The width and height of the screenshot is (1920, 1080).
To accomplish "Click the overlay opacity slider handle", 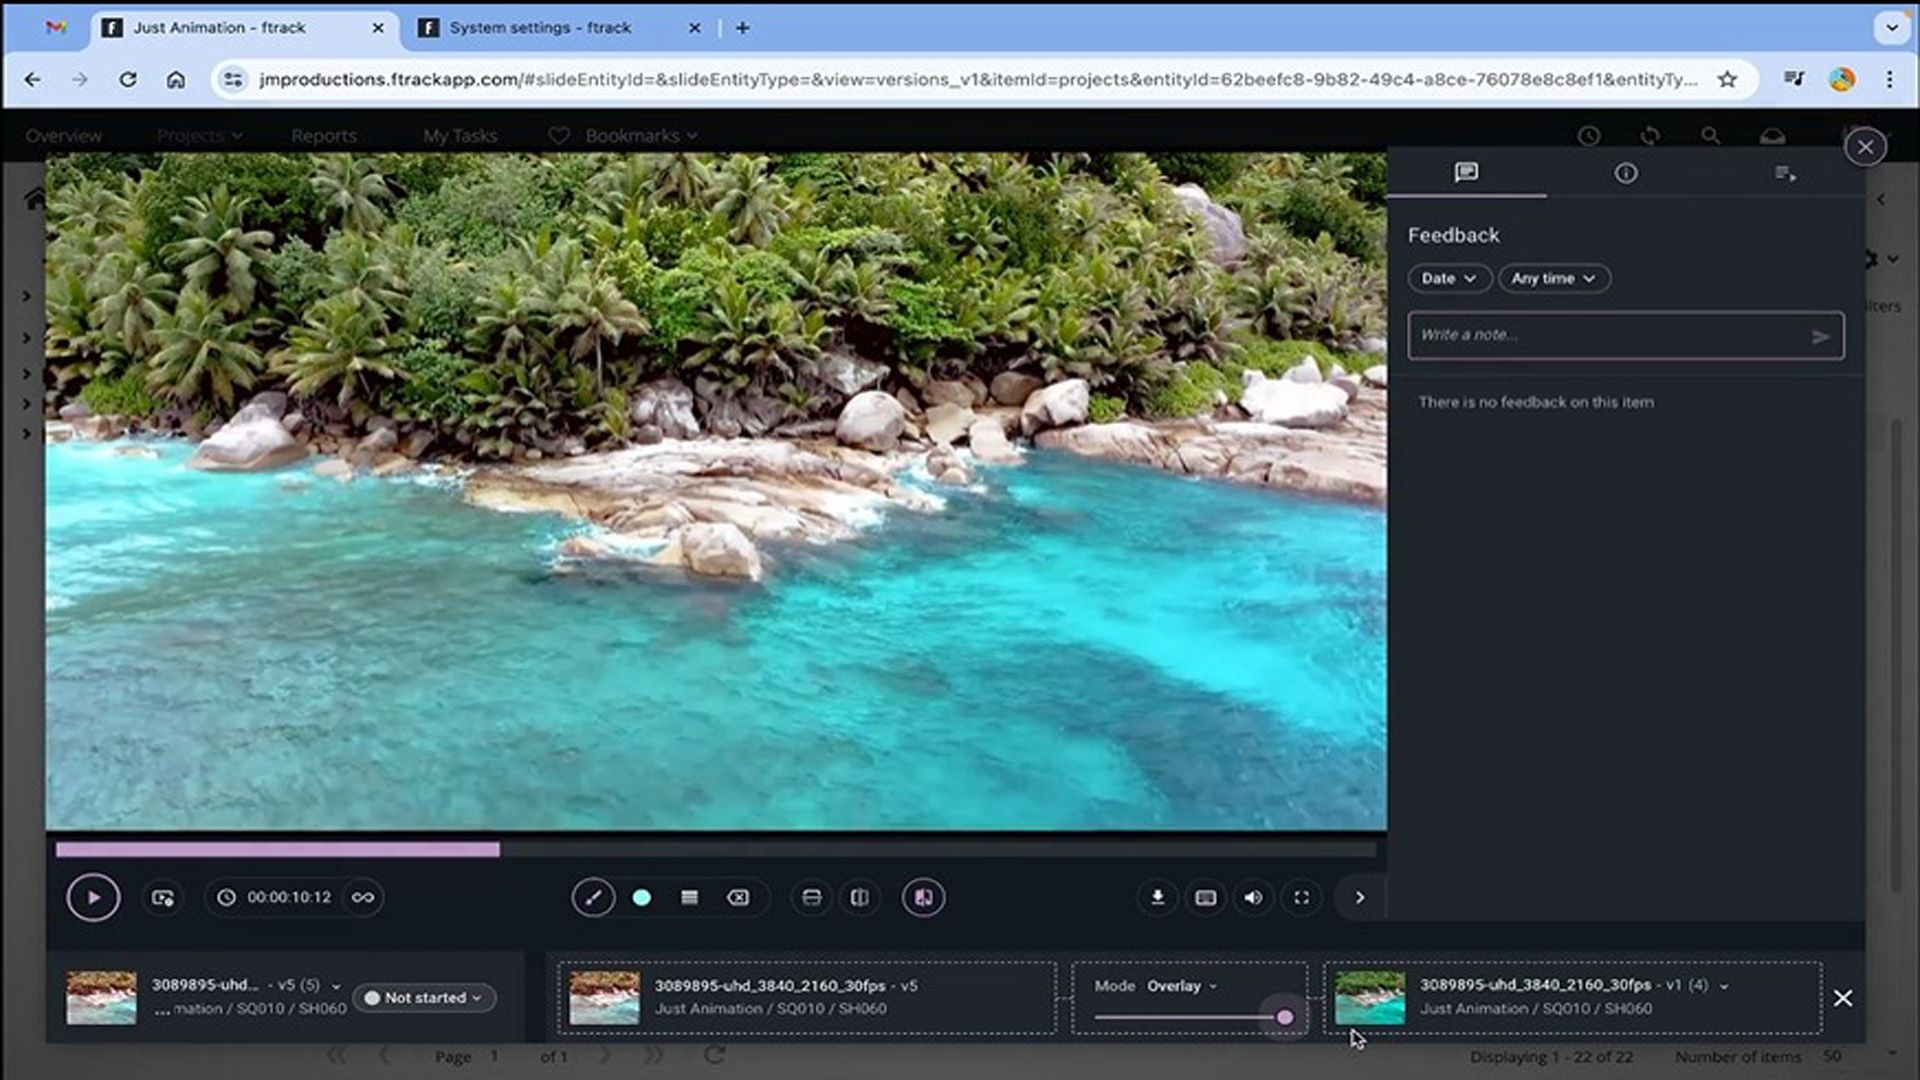I will point(1285,1017).
